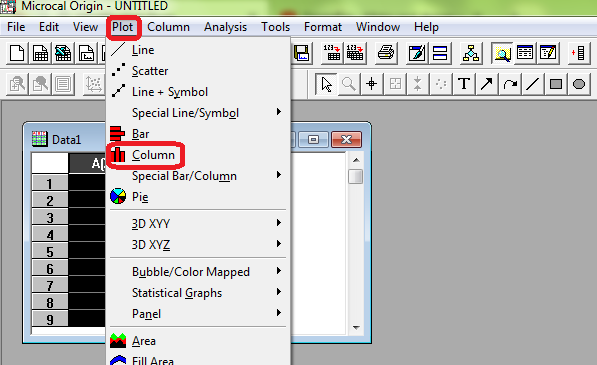
Task: Select the Pointer arrow tool
Action: 326,84
